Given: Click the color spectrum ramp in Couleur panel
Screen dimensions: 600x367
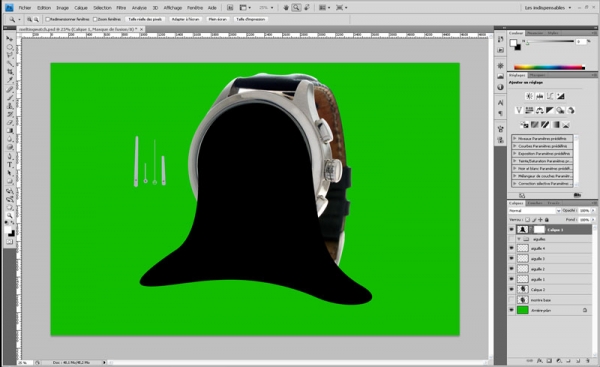Looking at the screenshot, I should coord(549,67).
